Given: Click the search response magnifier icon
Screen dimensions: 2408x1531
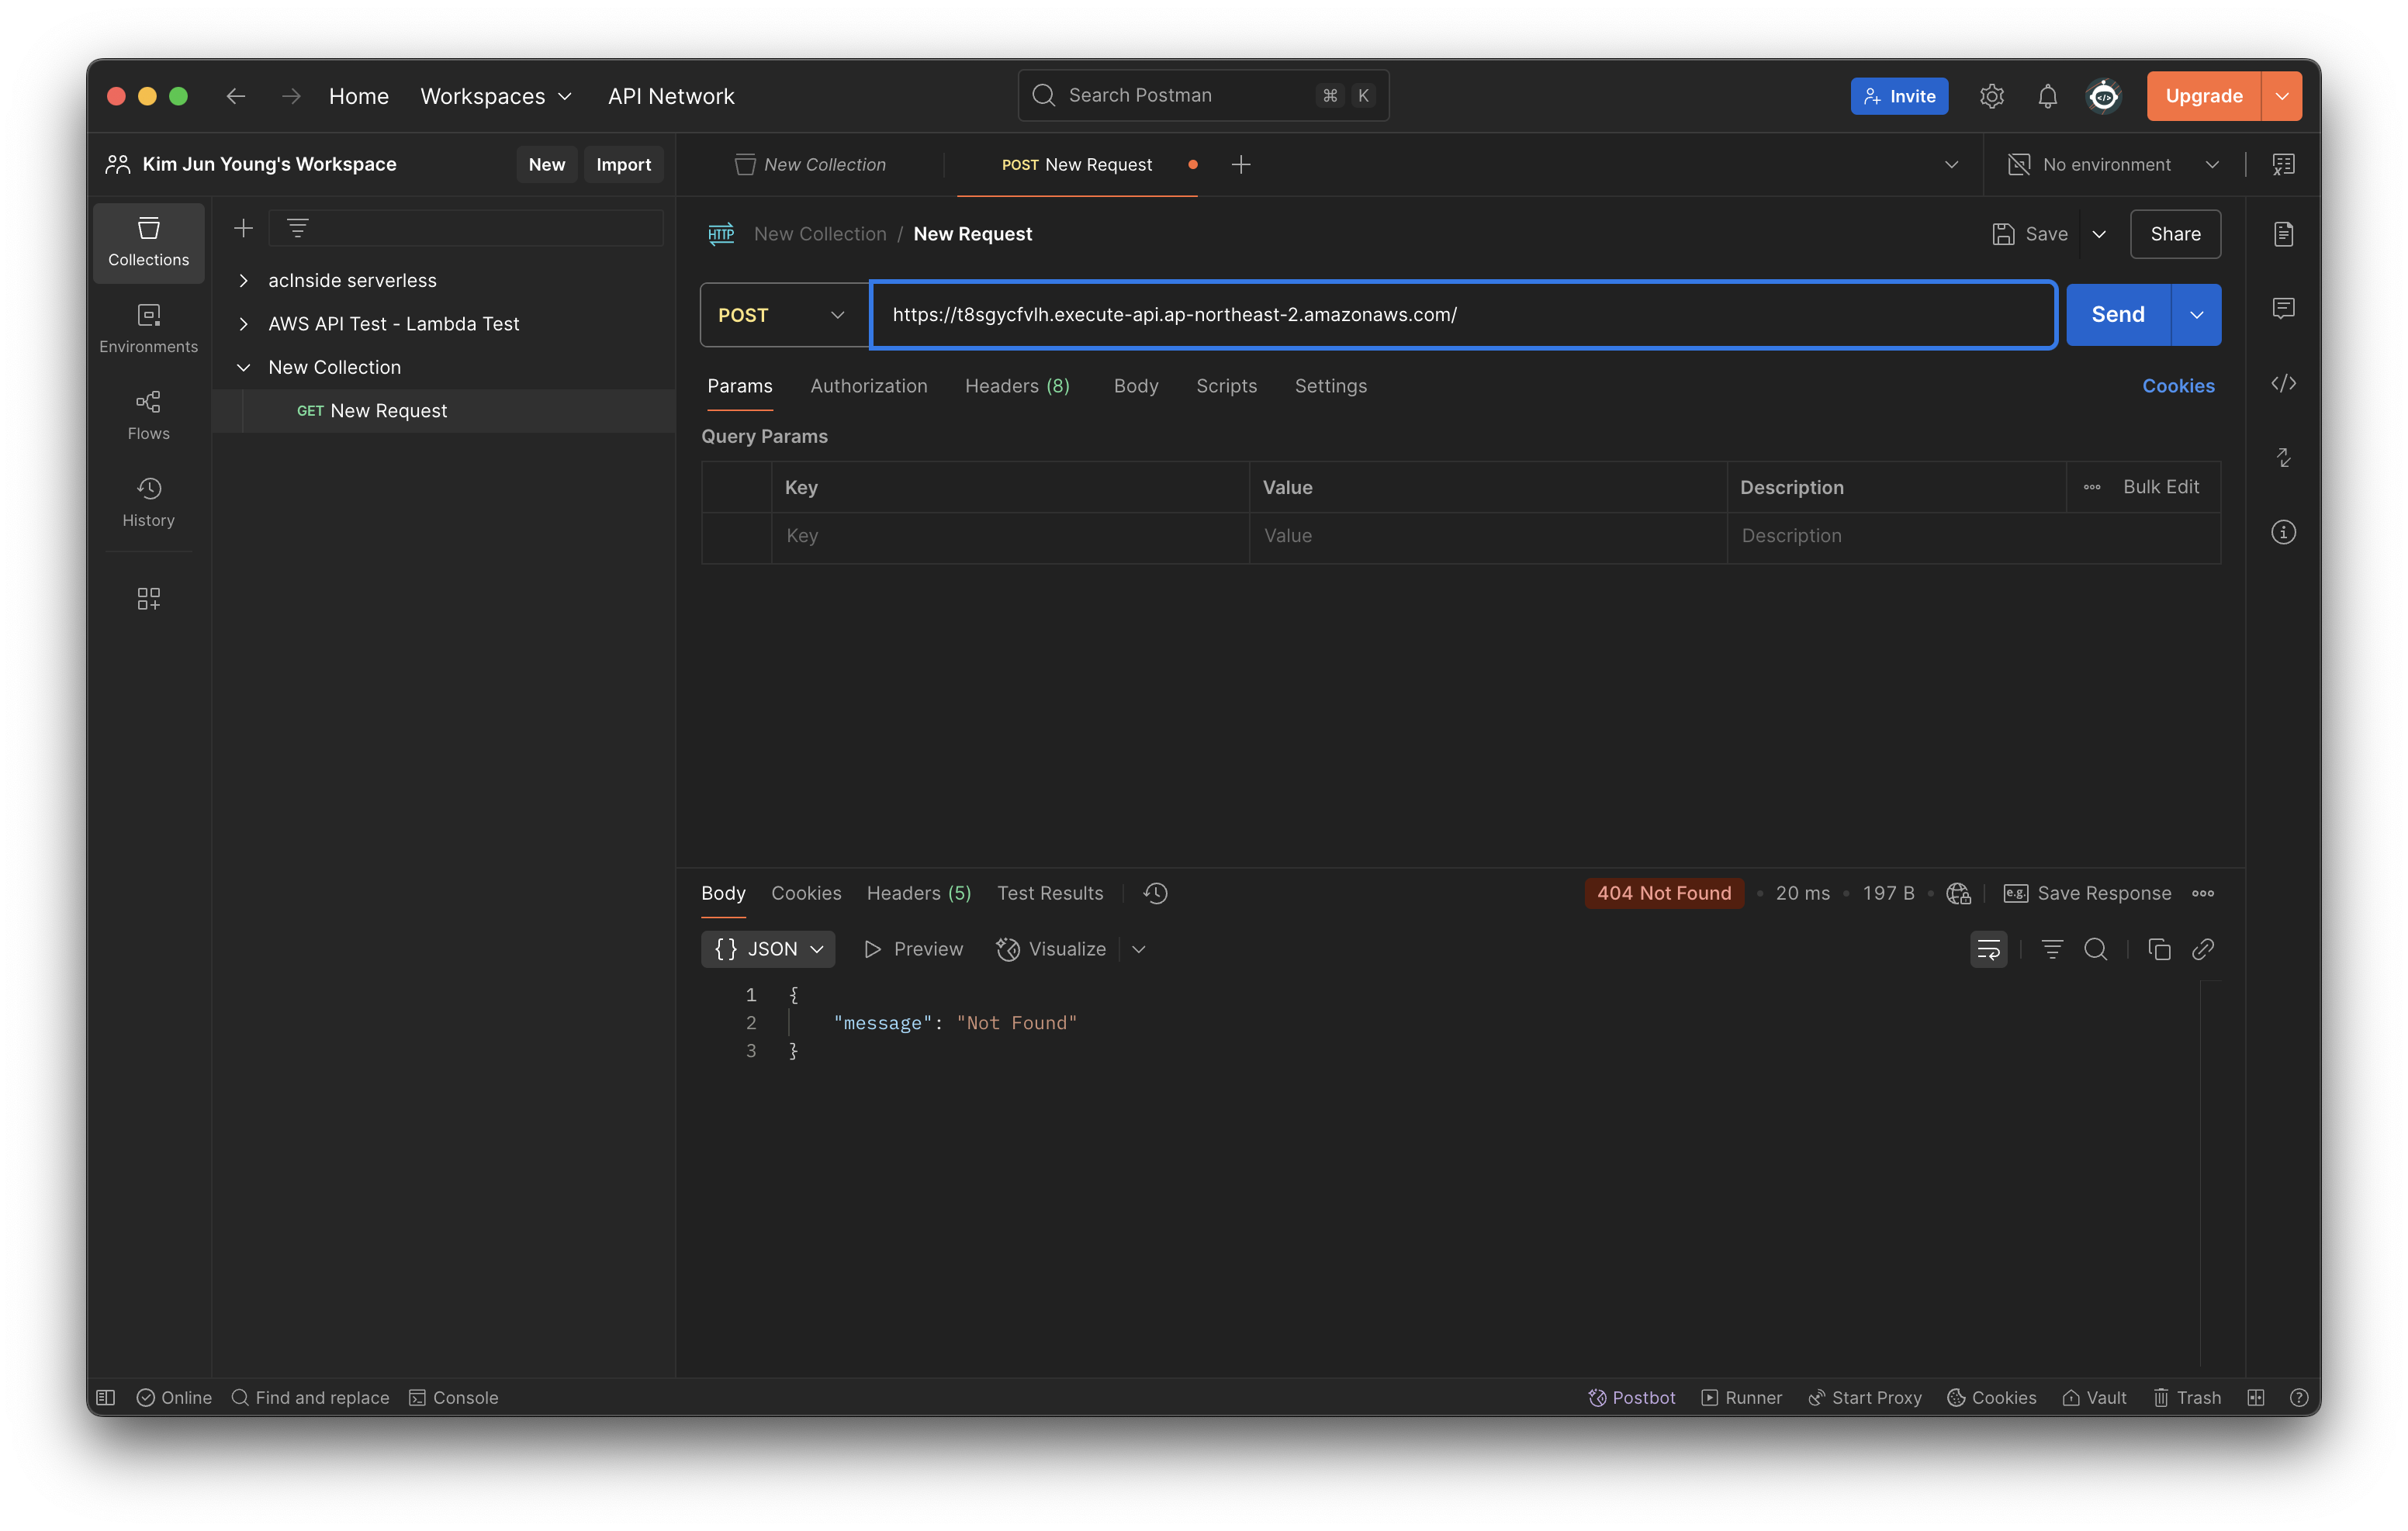Looking at the screenshot, I should point(2095,949).
